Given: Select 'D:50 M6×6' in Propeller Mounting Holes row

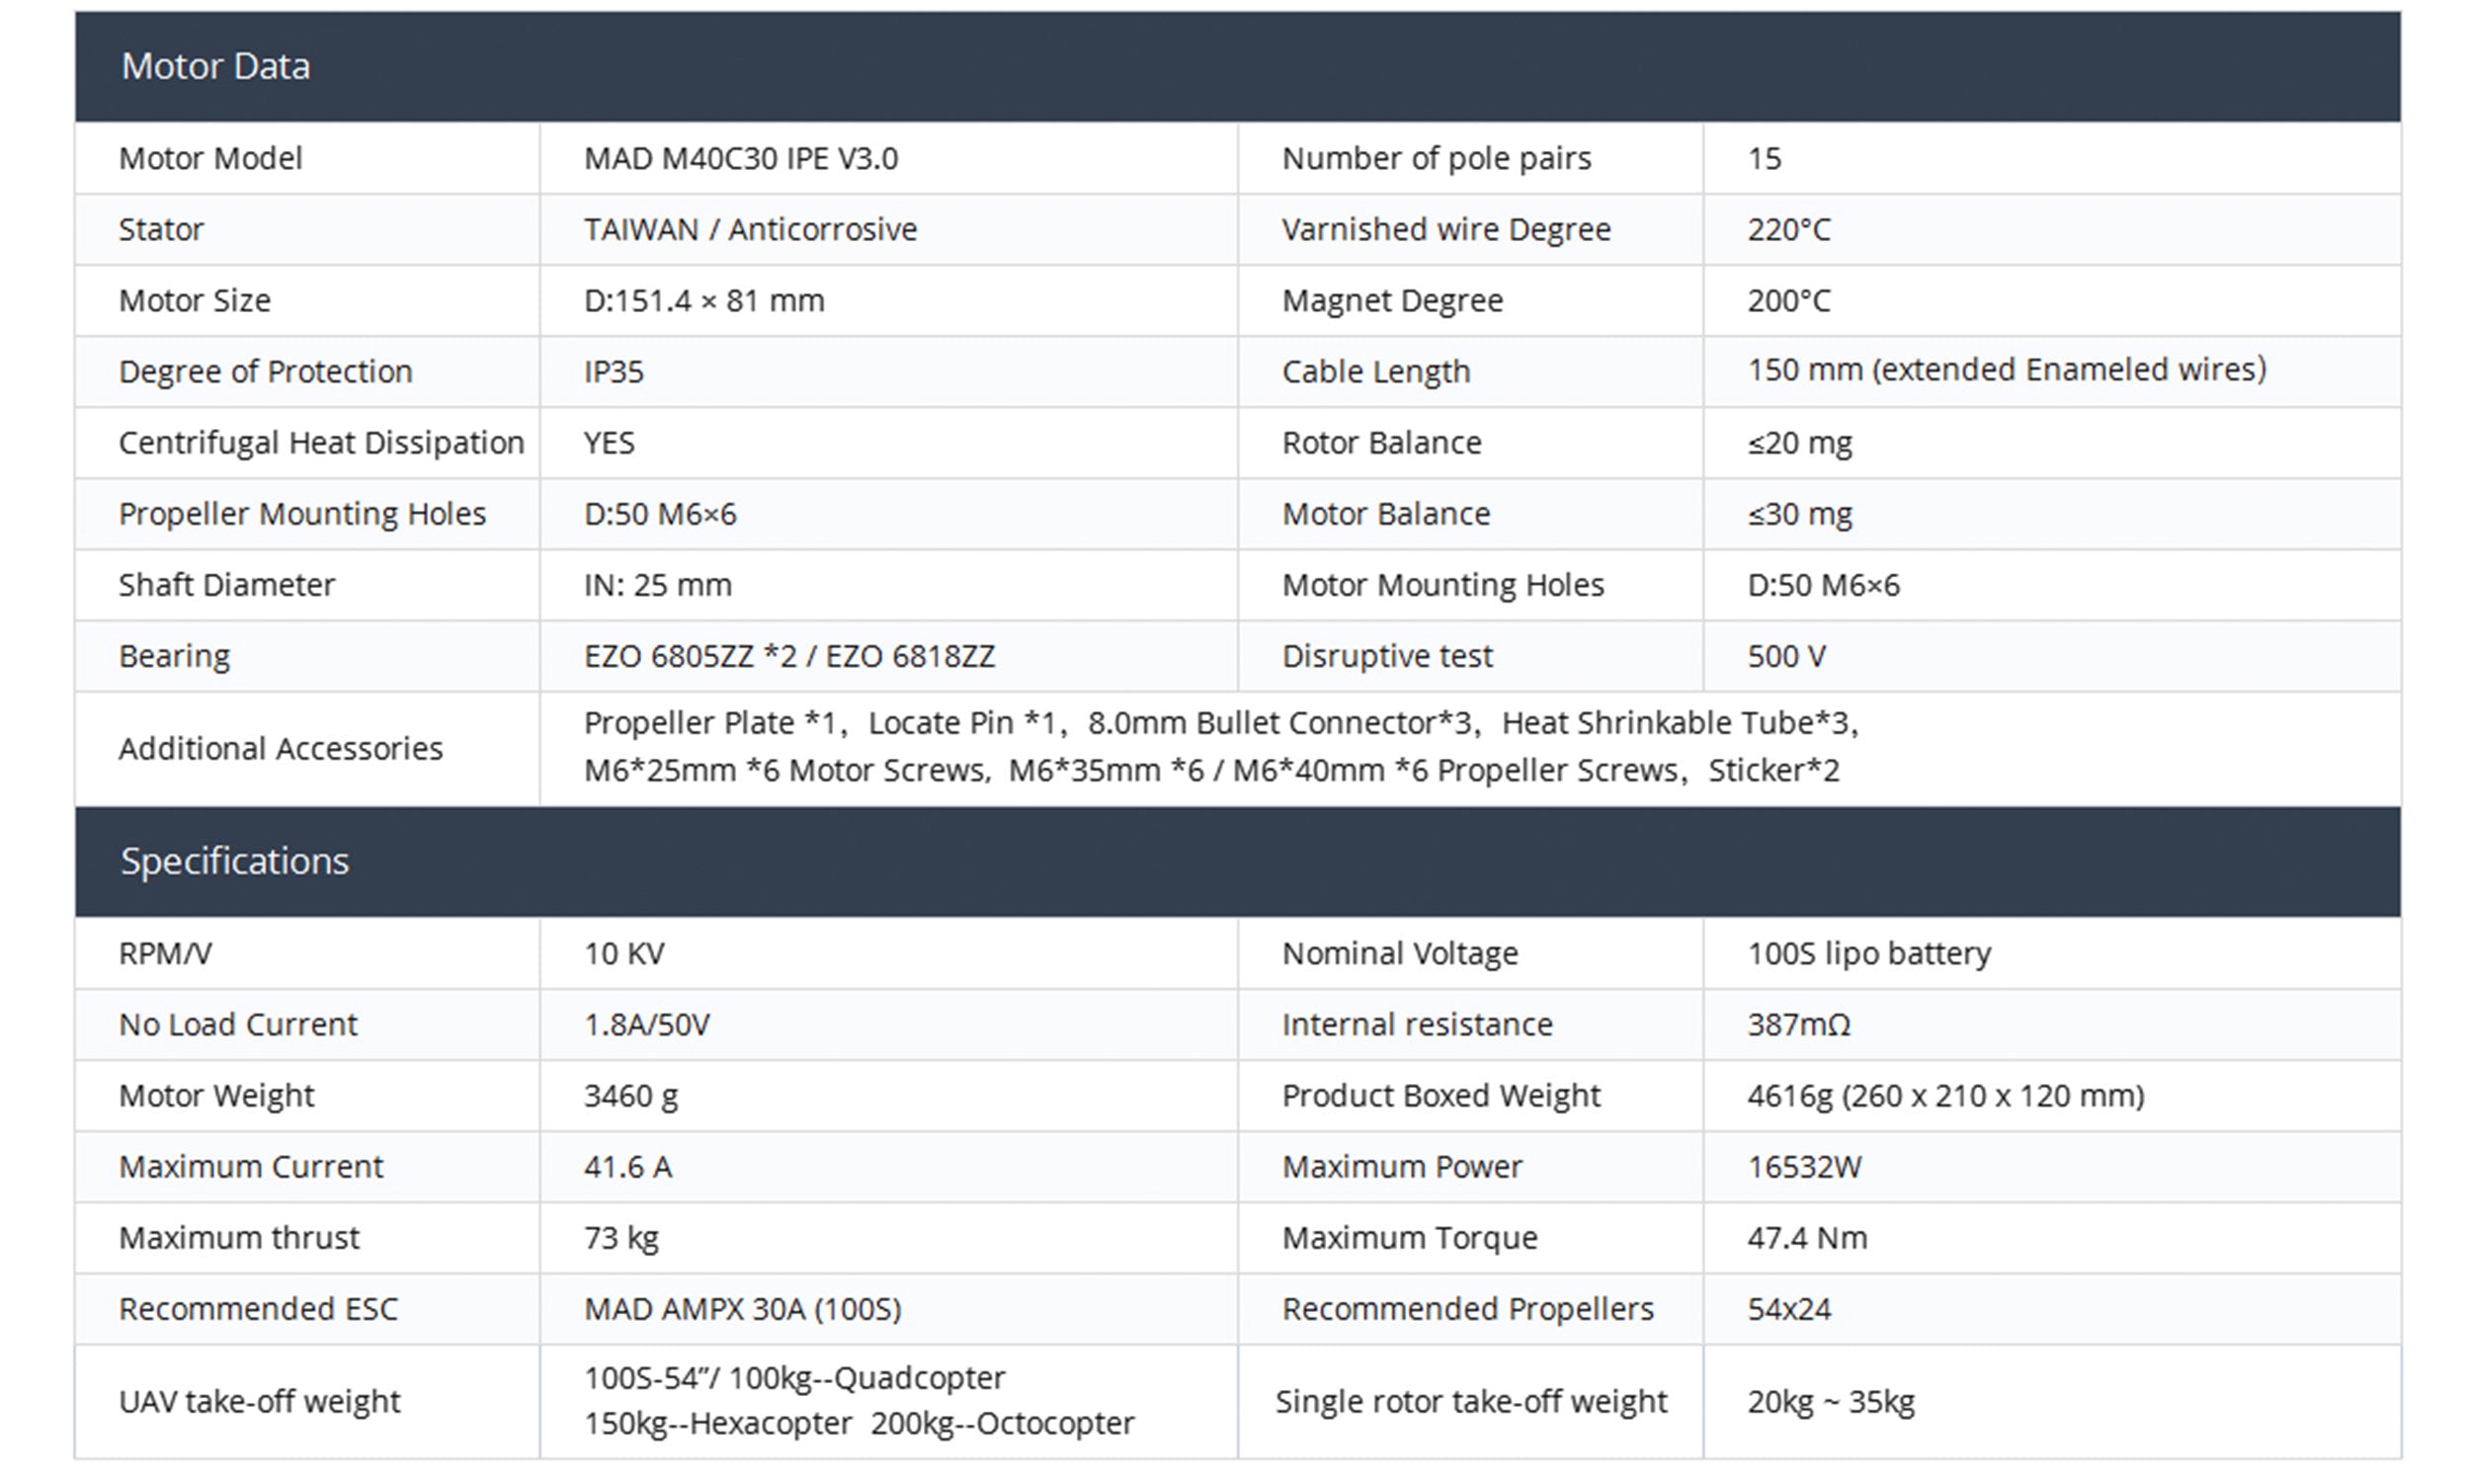Looking at the screenshot, I should (x=660, y=513).
